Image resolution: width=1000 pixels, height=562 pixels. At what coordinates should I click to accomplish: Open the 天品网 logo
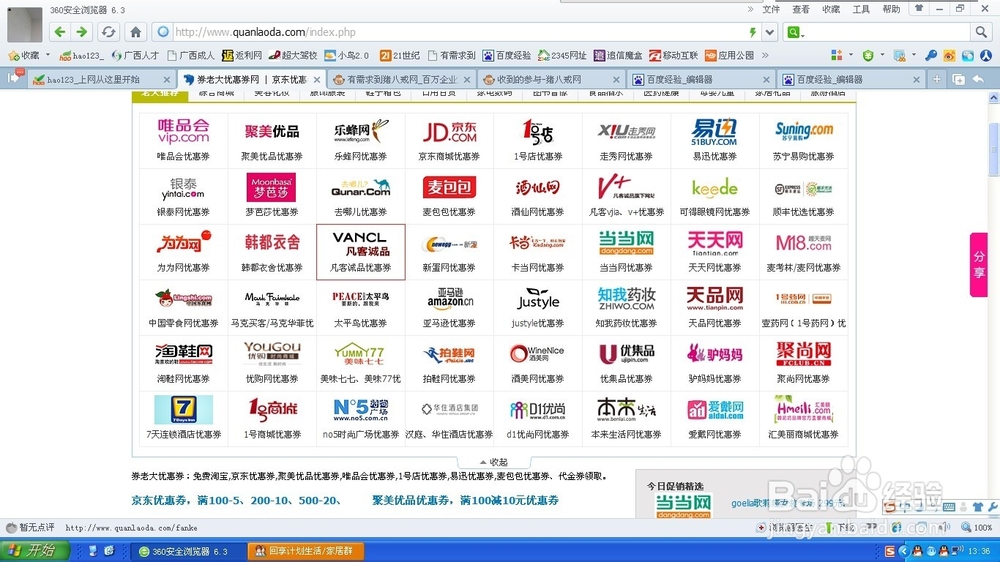715,299
